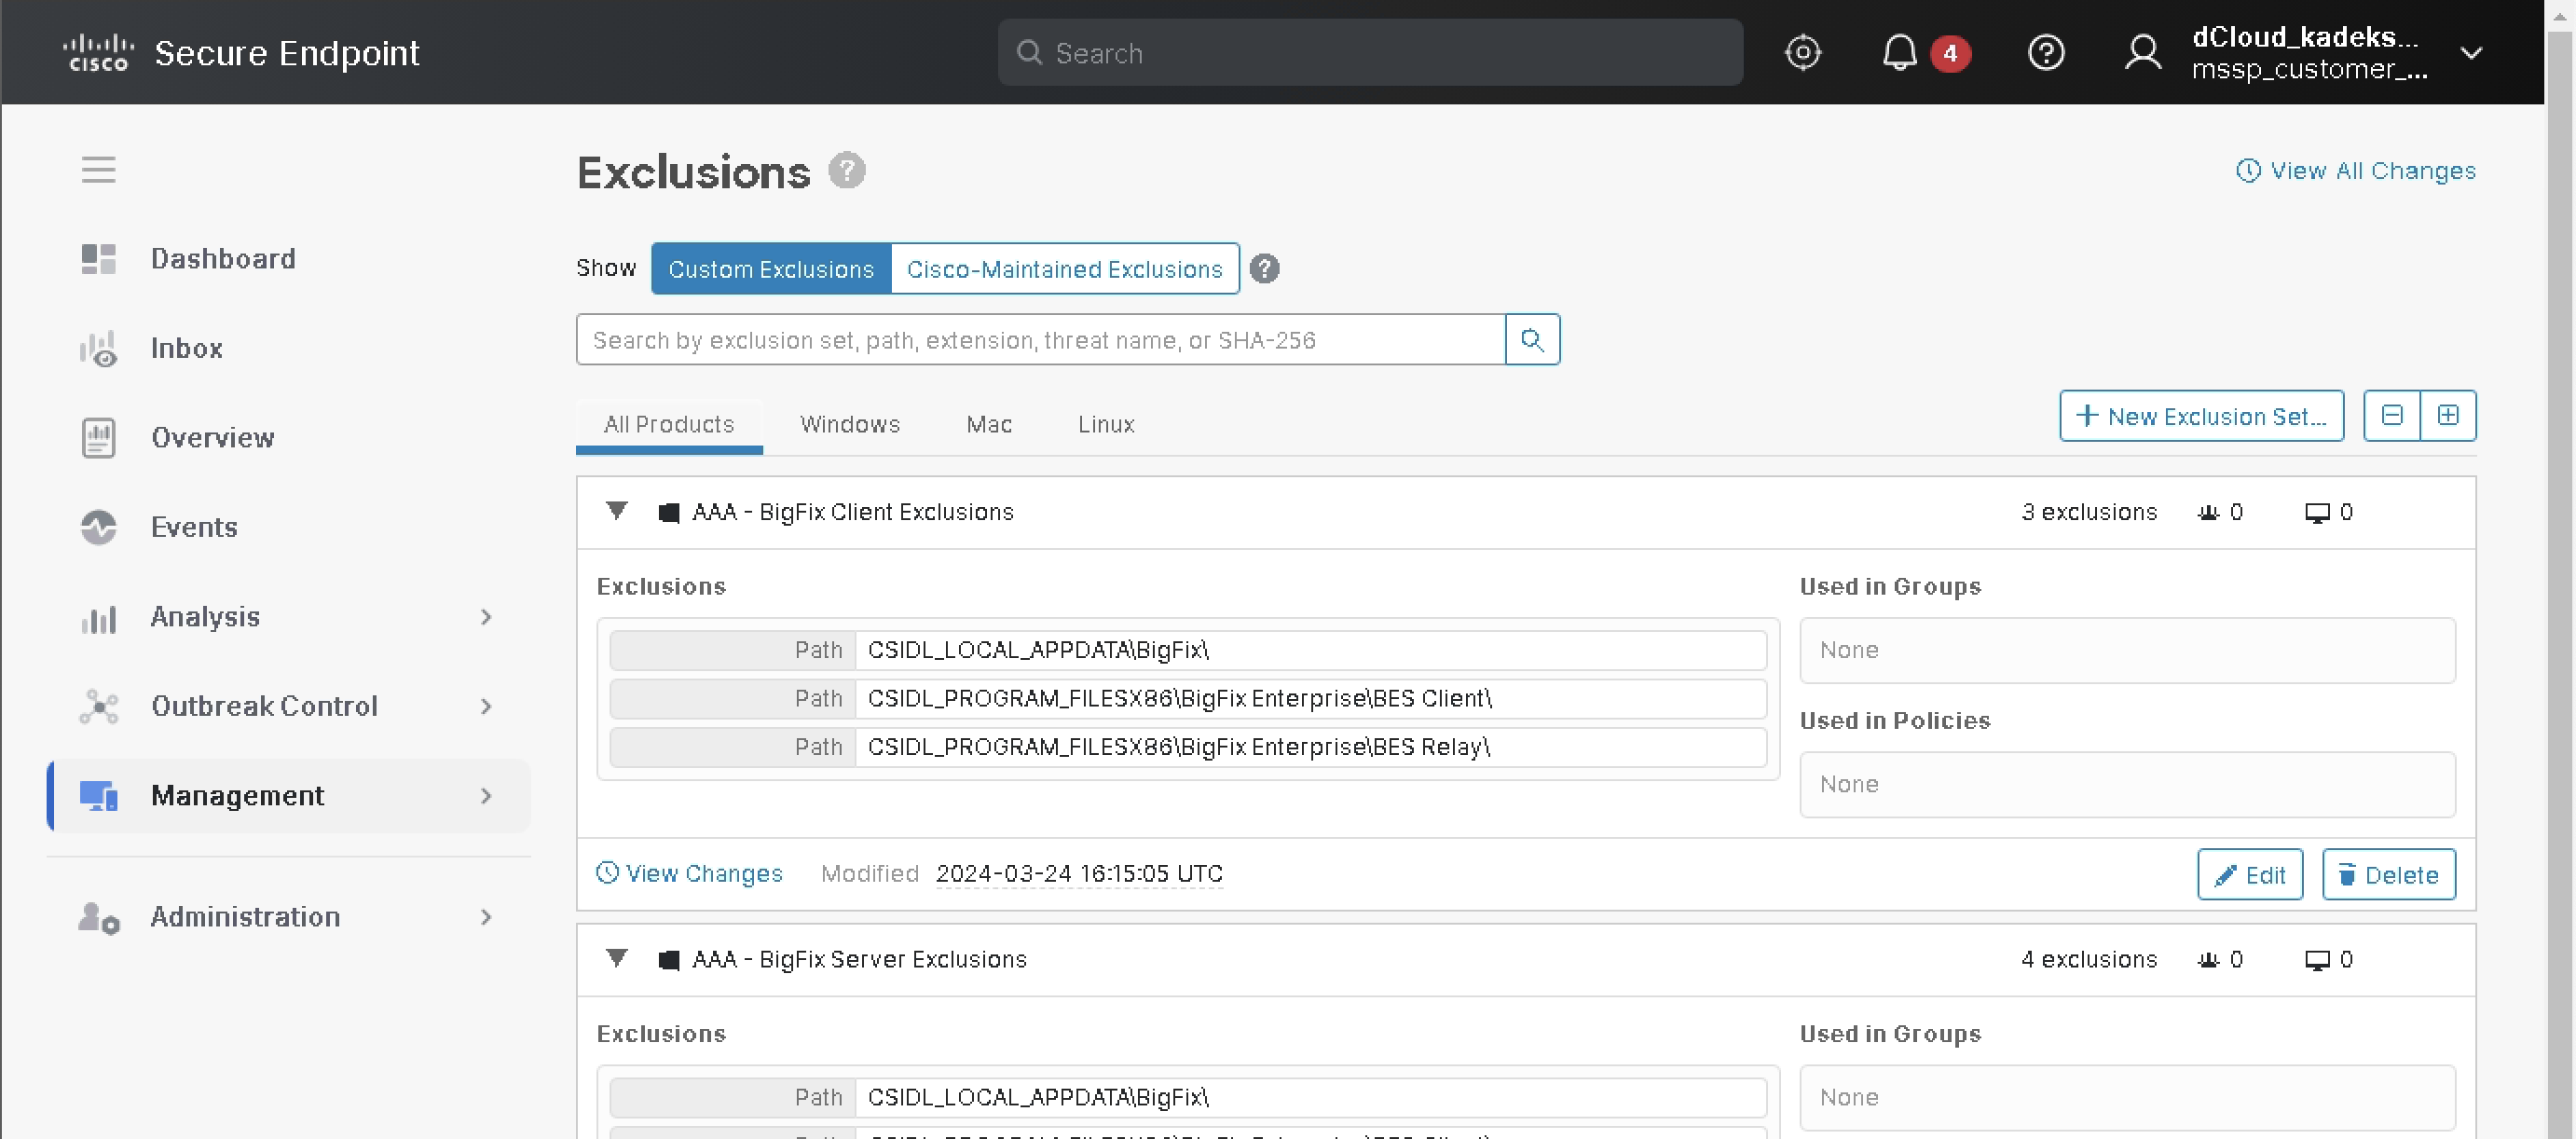
Task: Toggle the hamburger sidebar menu icon
Action: tap(98, 170)
